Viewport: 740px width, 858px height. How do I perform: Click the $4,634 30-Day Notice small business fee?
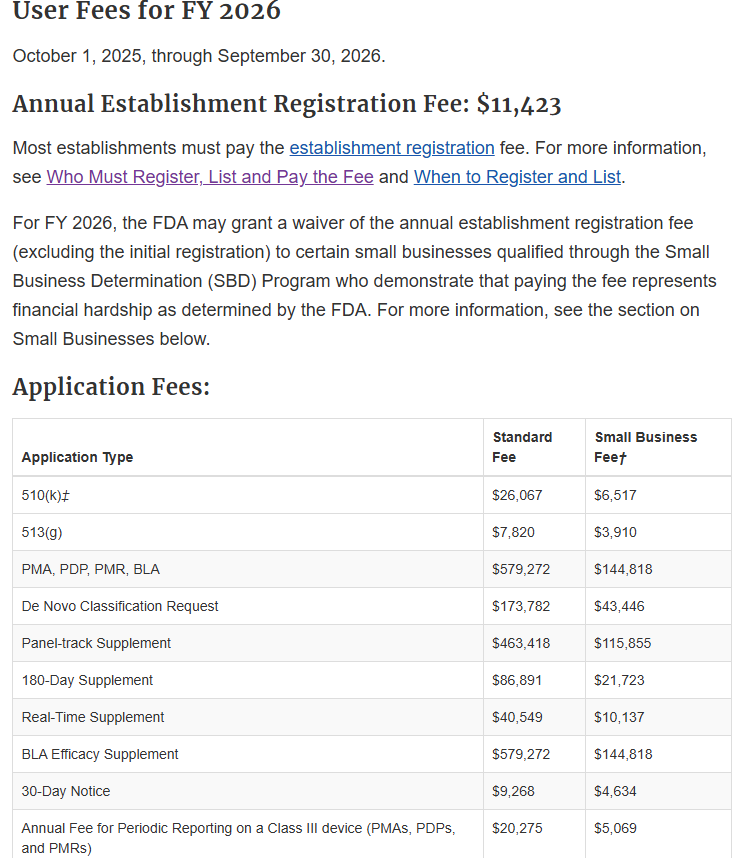point(615,791)
